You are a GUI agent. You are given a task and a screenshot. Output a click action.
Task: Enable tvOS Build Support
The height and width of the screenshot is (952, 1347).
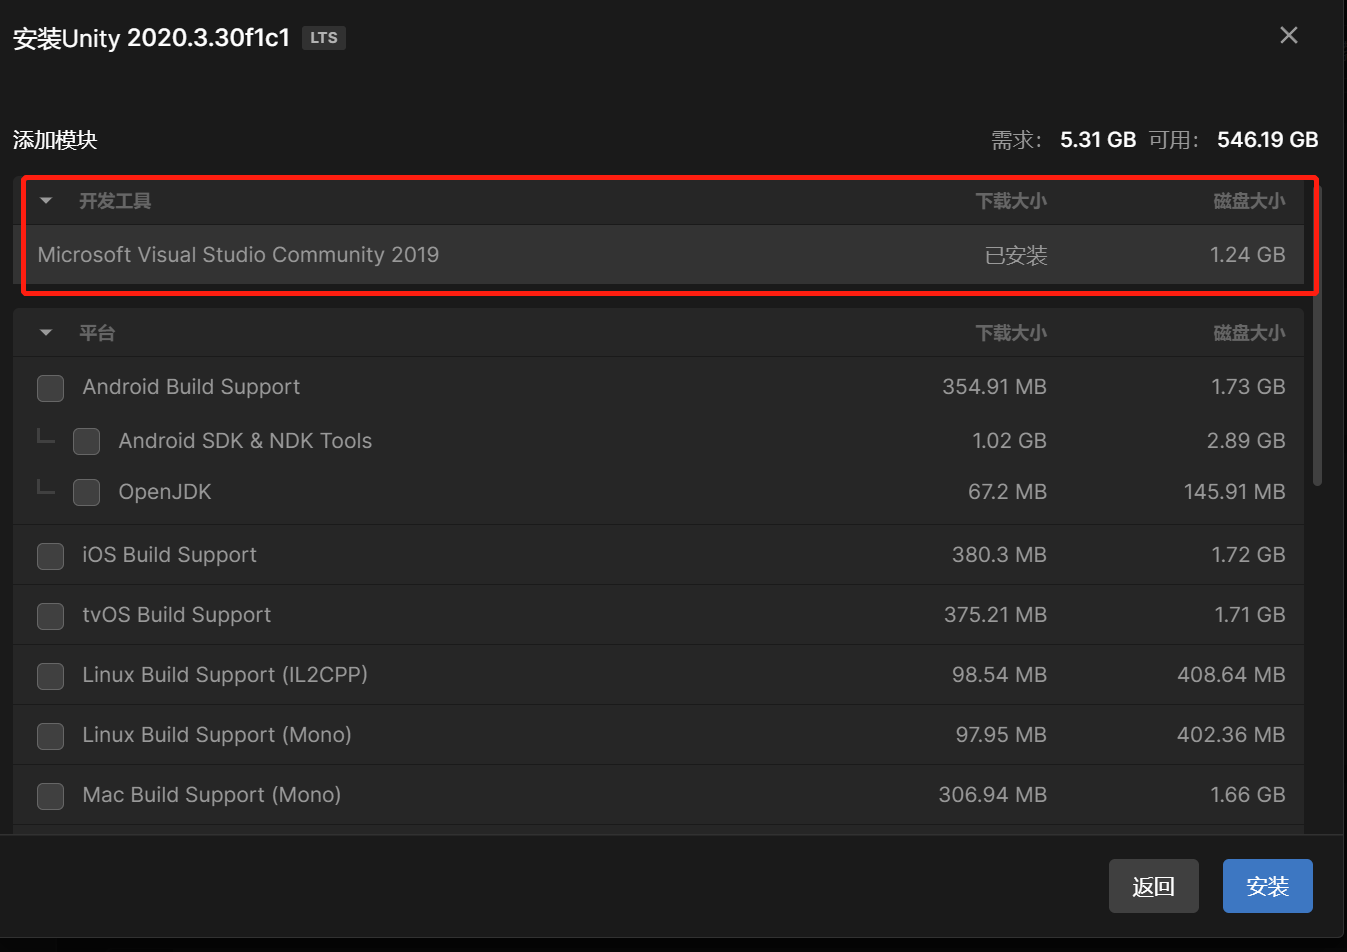[51, 616]
